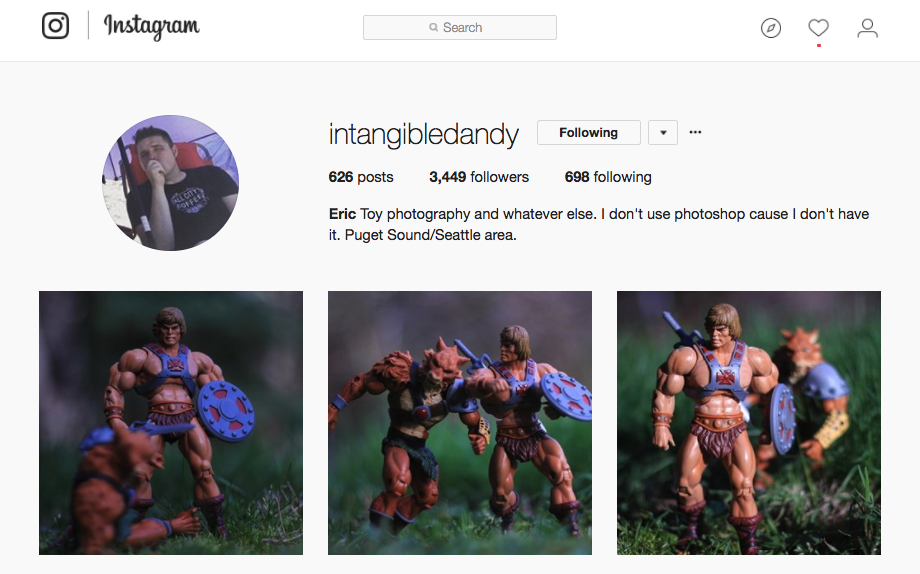Toggle the Following button to unfollow
920x574 pixels.
[588, 133]
